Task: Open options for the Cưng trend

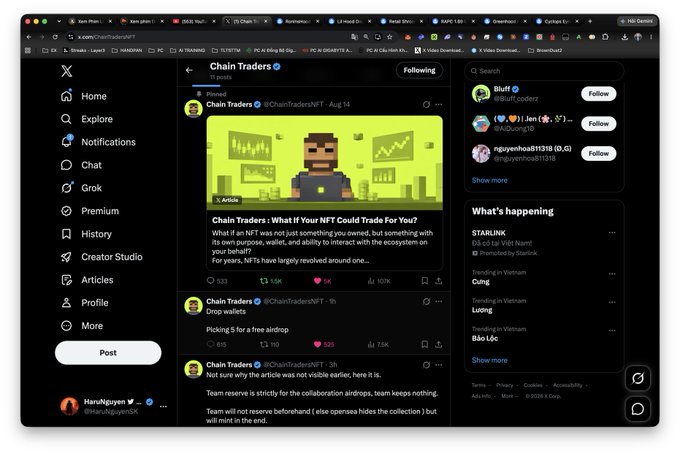Action: pyautogui.click(x=612, y=274)
